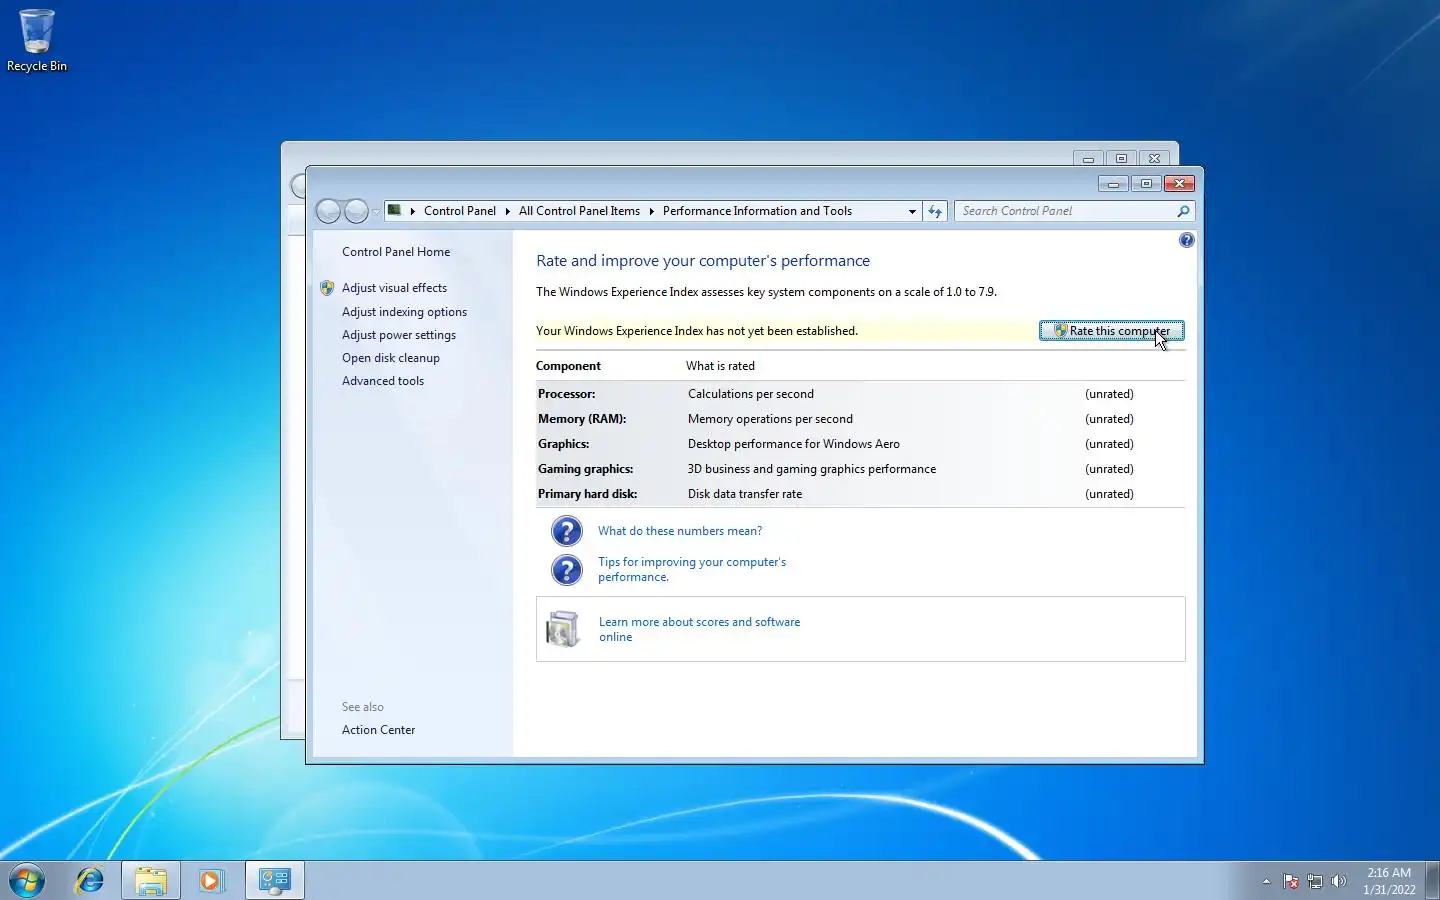Go to Control Panel breadcrumb
Screen dimensions: 1440x900
point(460,211)
